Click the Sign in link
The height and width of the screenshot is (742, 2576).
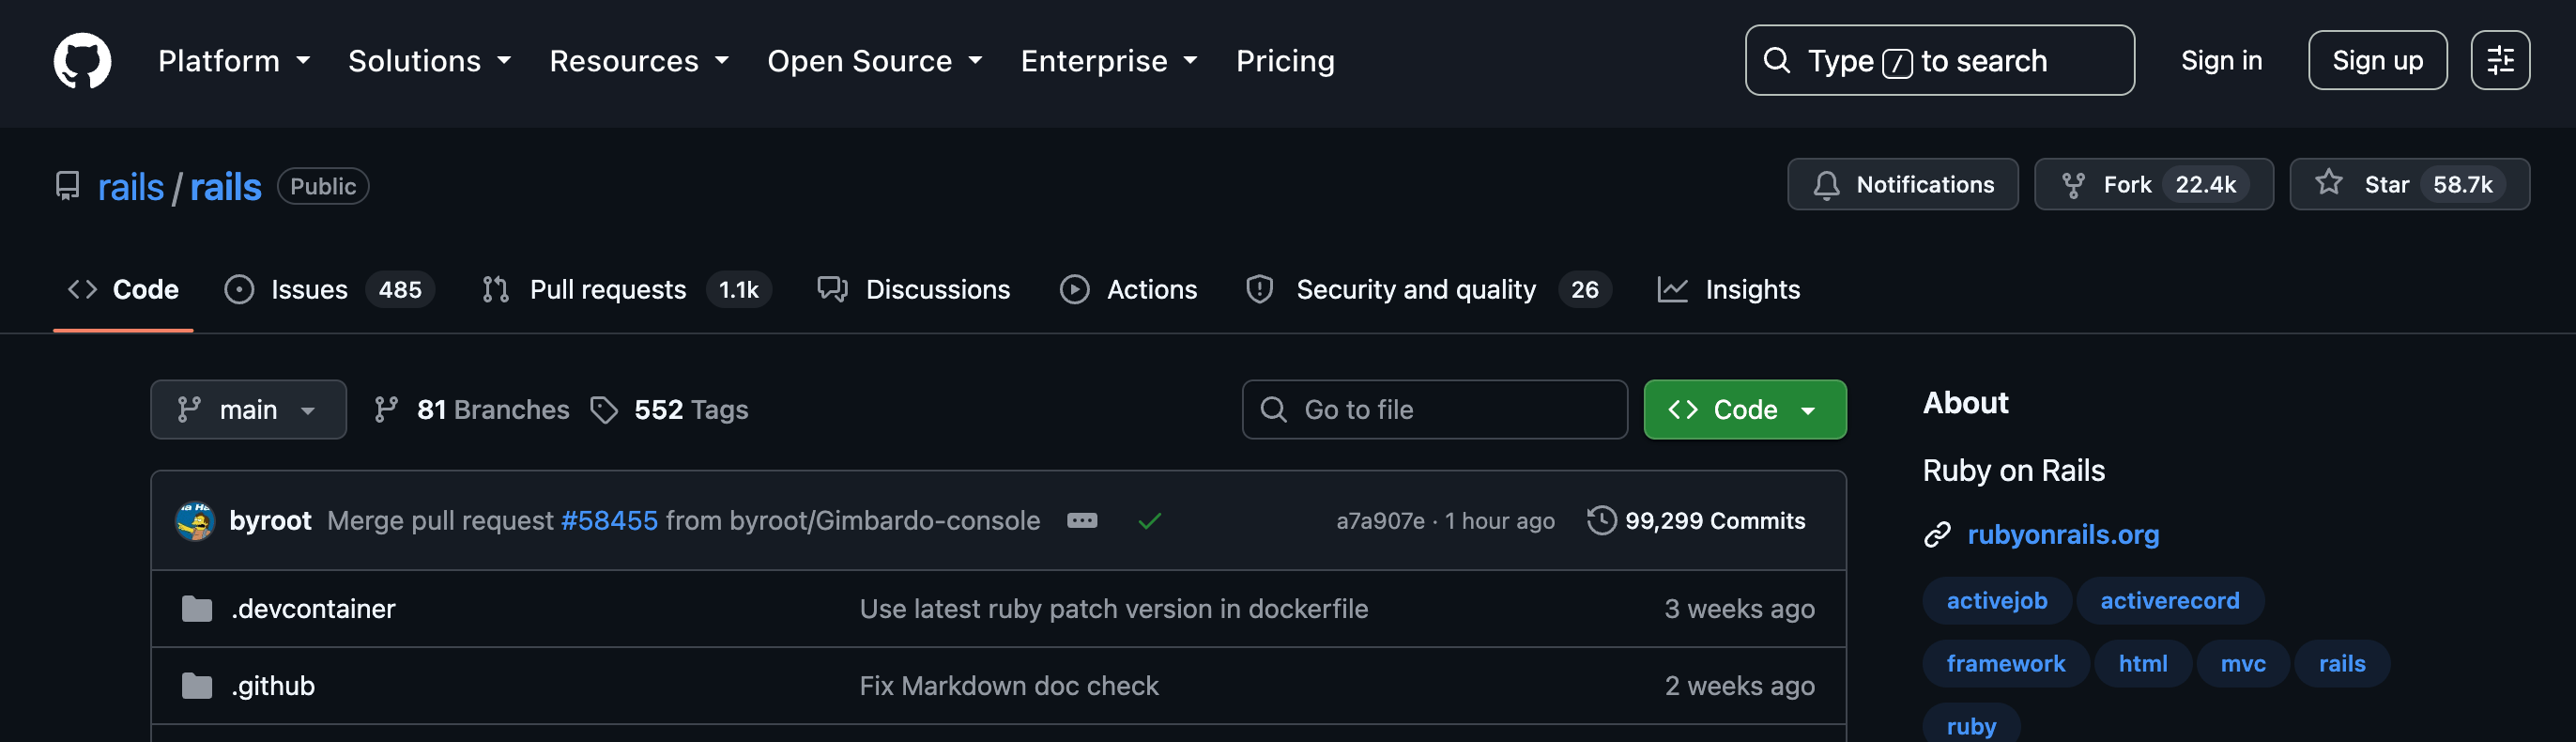coord(2221,61)
